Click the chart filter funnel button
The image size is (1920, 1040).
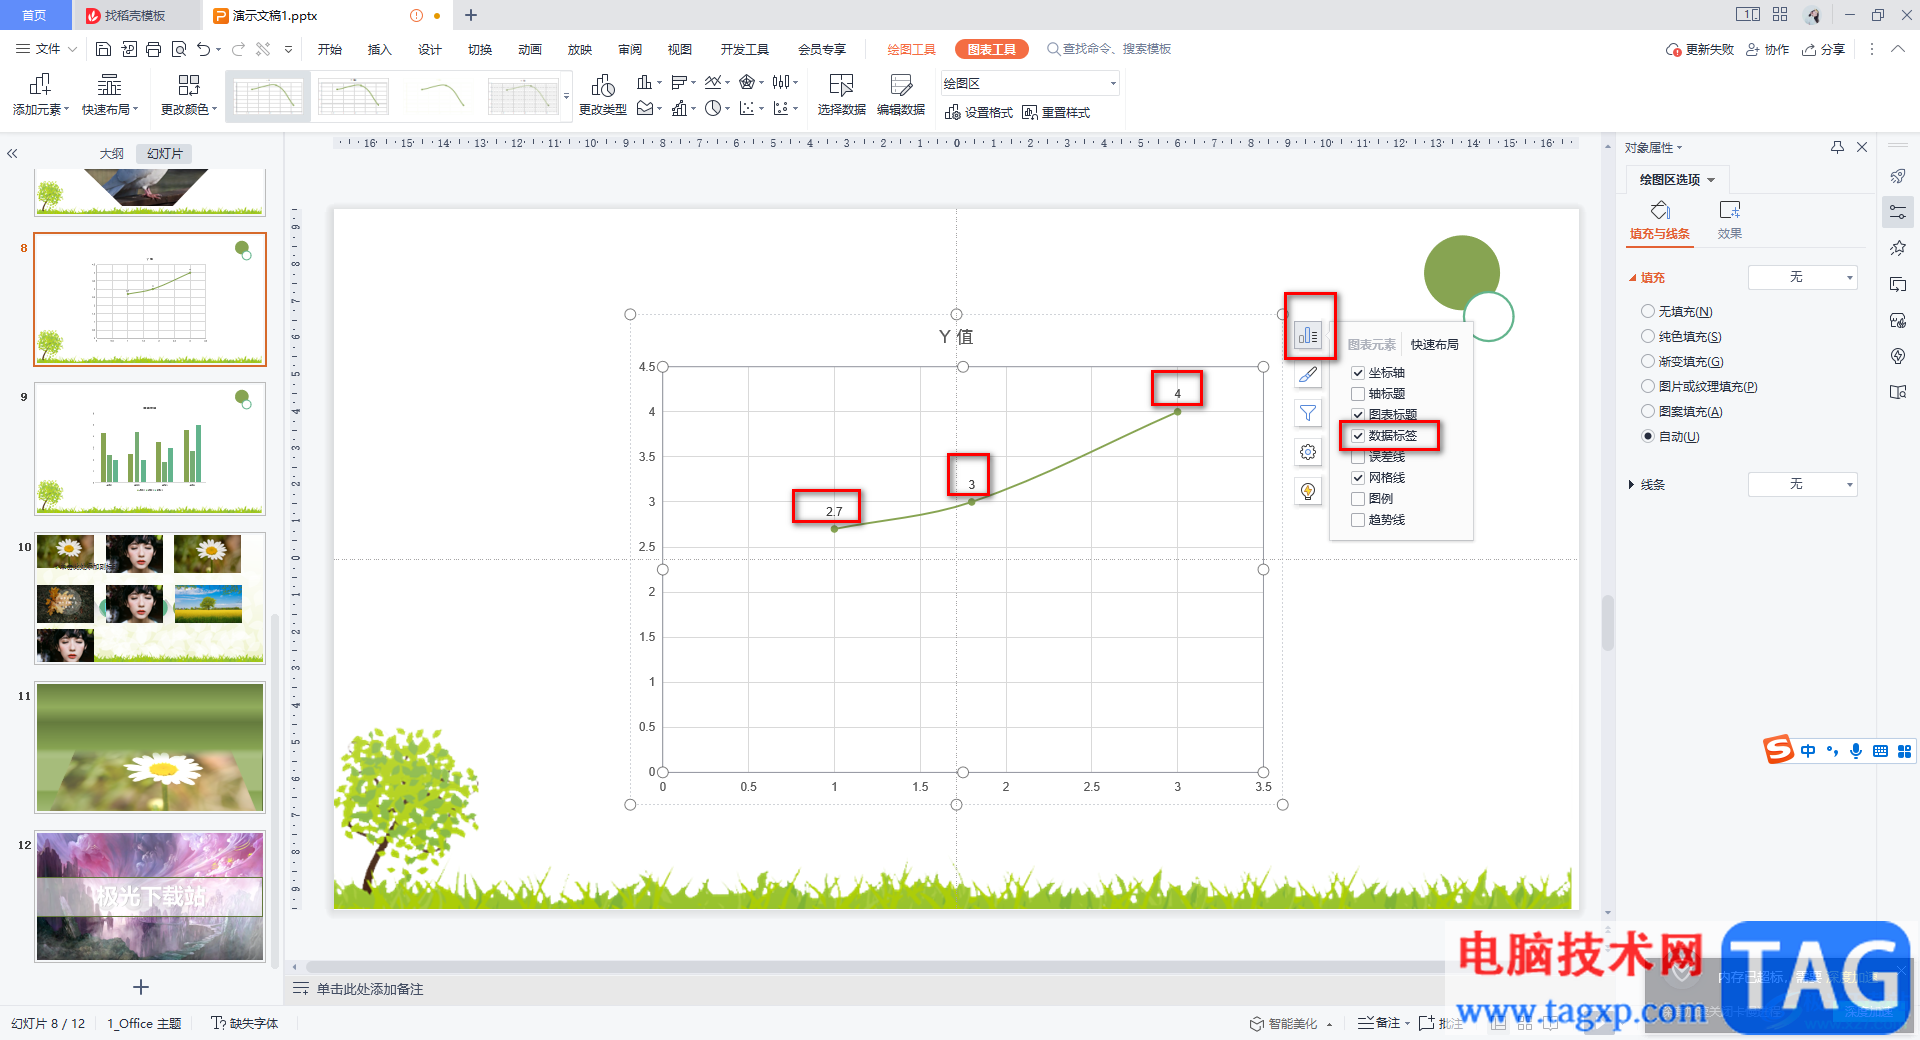(1308, 413)
